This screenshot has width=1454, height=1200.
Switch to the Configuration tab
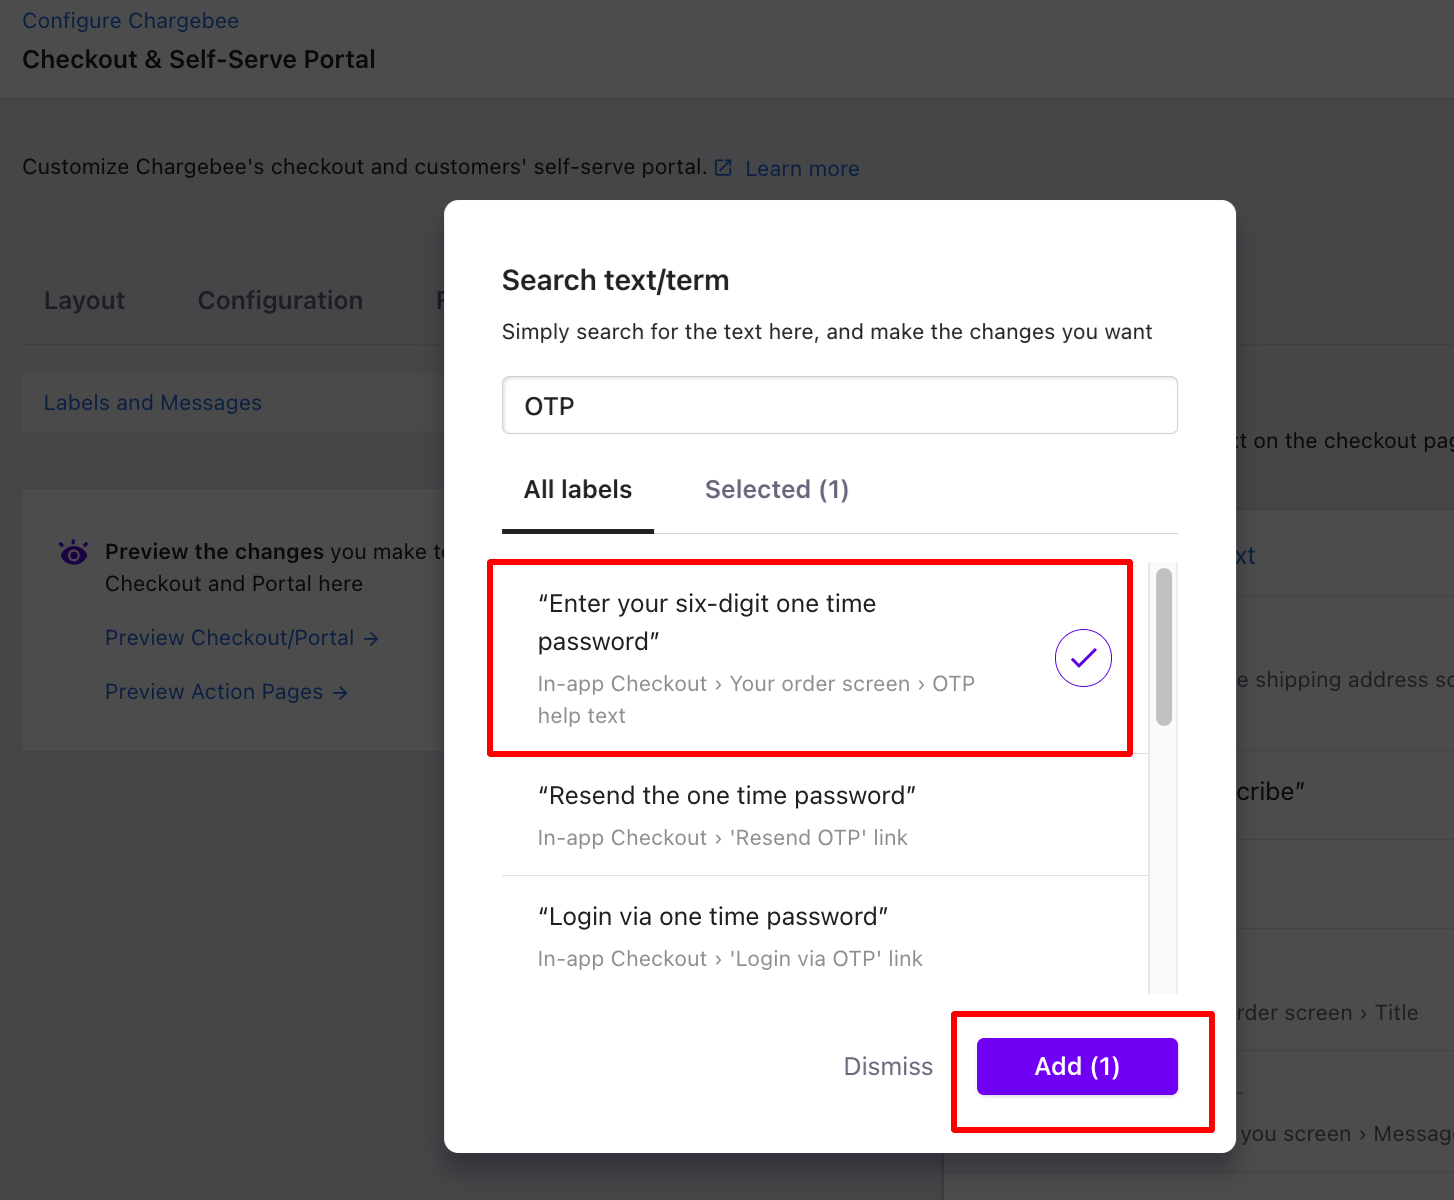(x=280, y=300)
